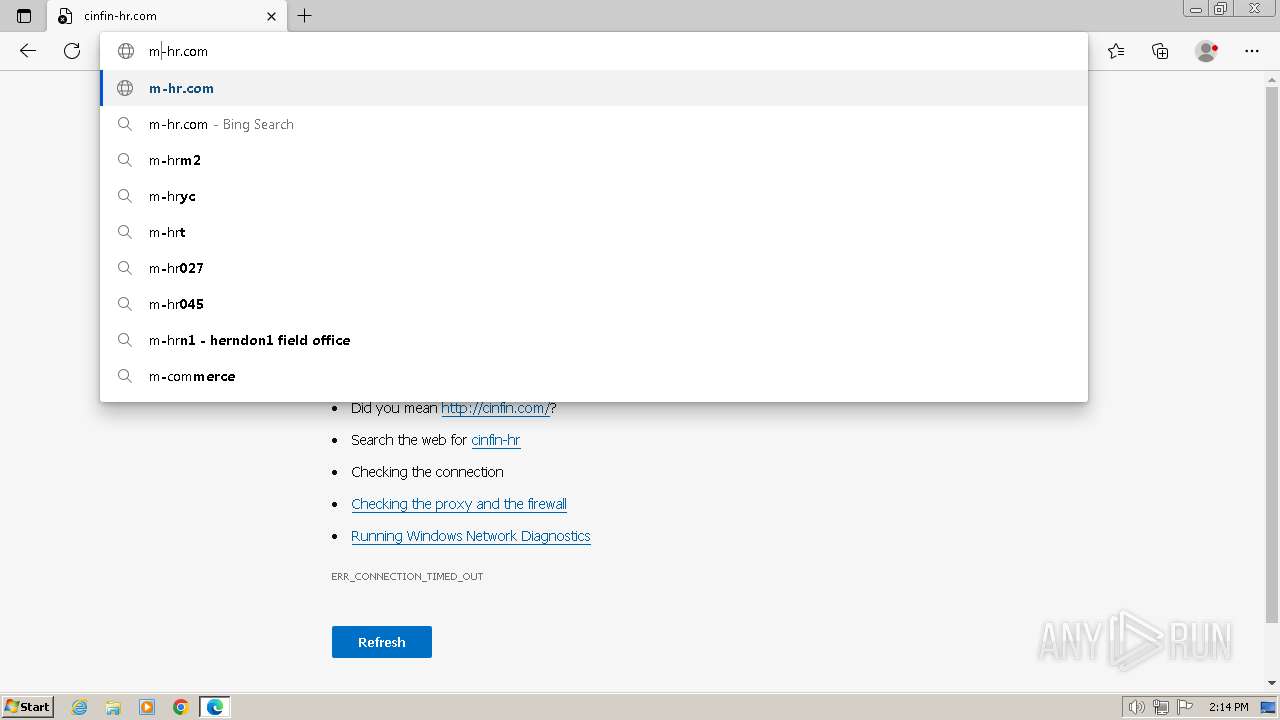This screenshot has width=1280, height=720.
Task: Open volume speaker tray icon
Action: click(x=1136, y=707)
